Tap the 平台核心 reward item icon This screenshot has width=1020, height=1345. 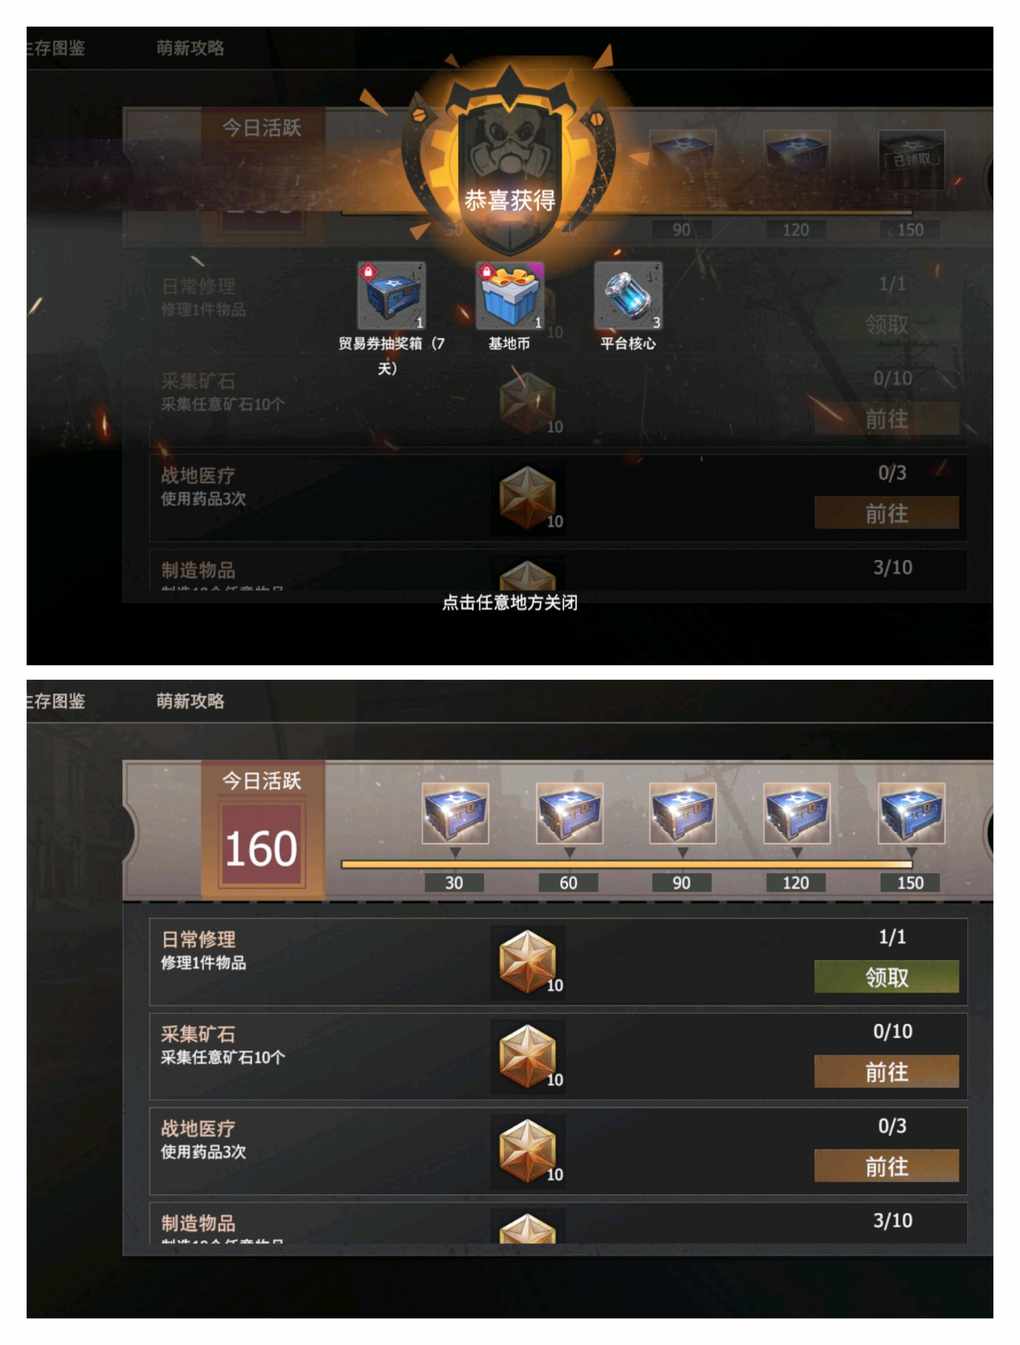click(628, 296)
